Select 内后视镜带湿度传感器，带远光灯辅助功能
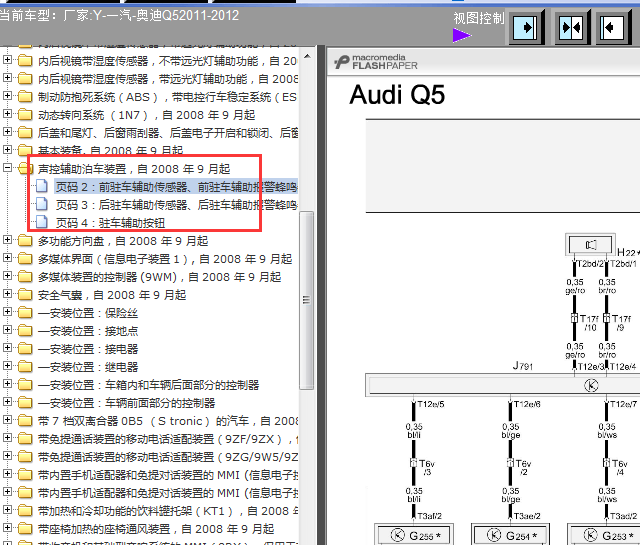 click(x=167, y=79)
